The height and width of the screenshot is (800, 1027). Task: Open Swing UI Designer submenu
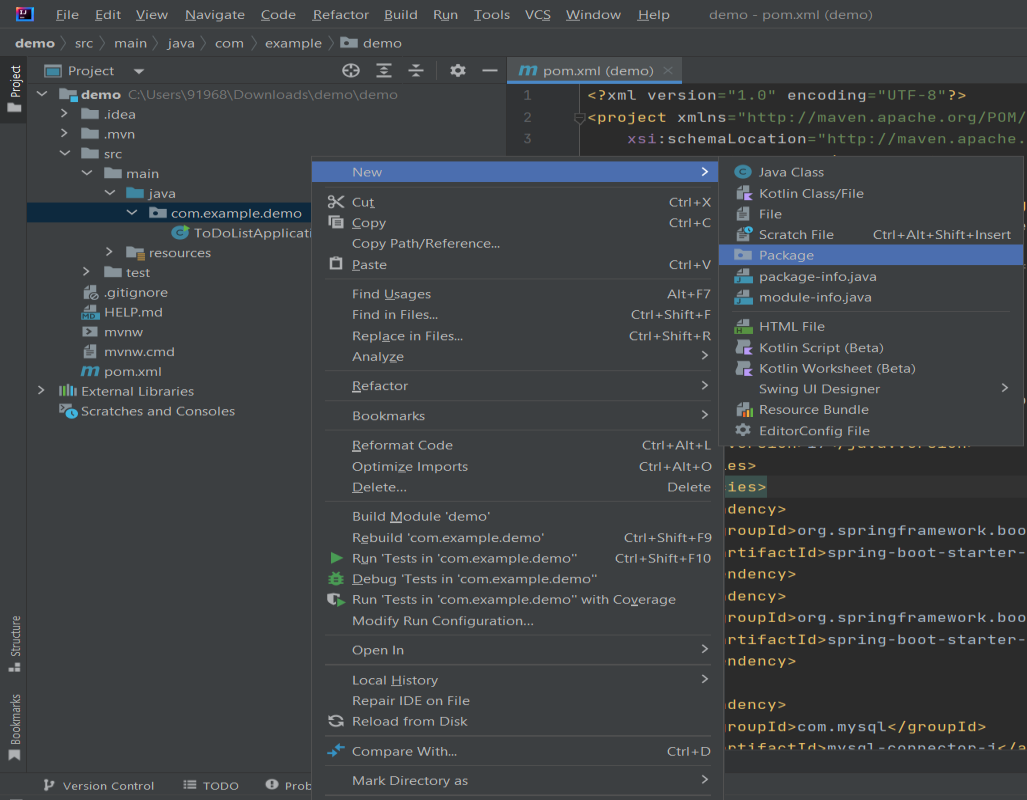870,389
